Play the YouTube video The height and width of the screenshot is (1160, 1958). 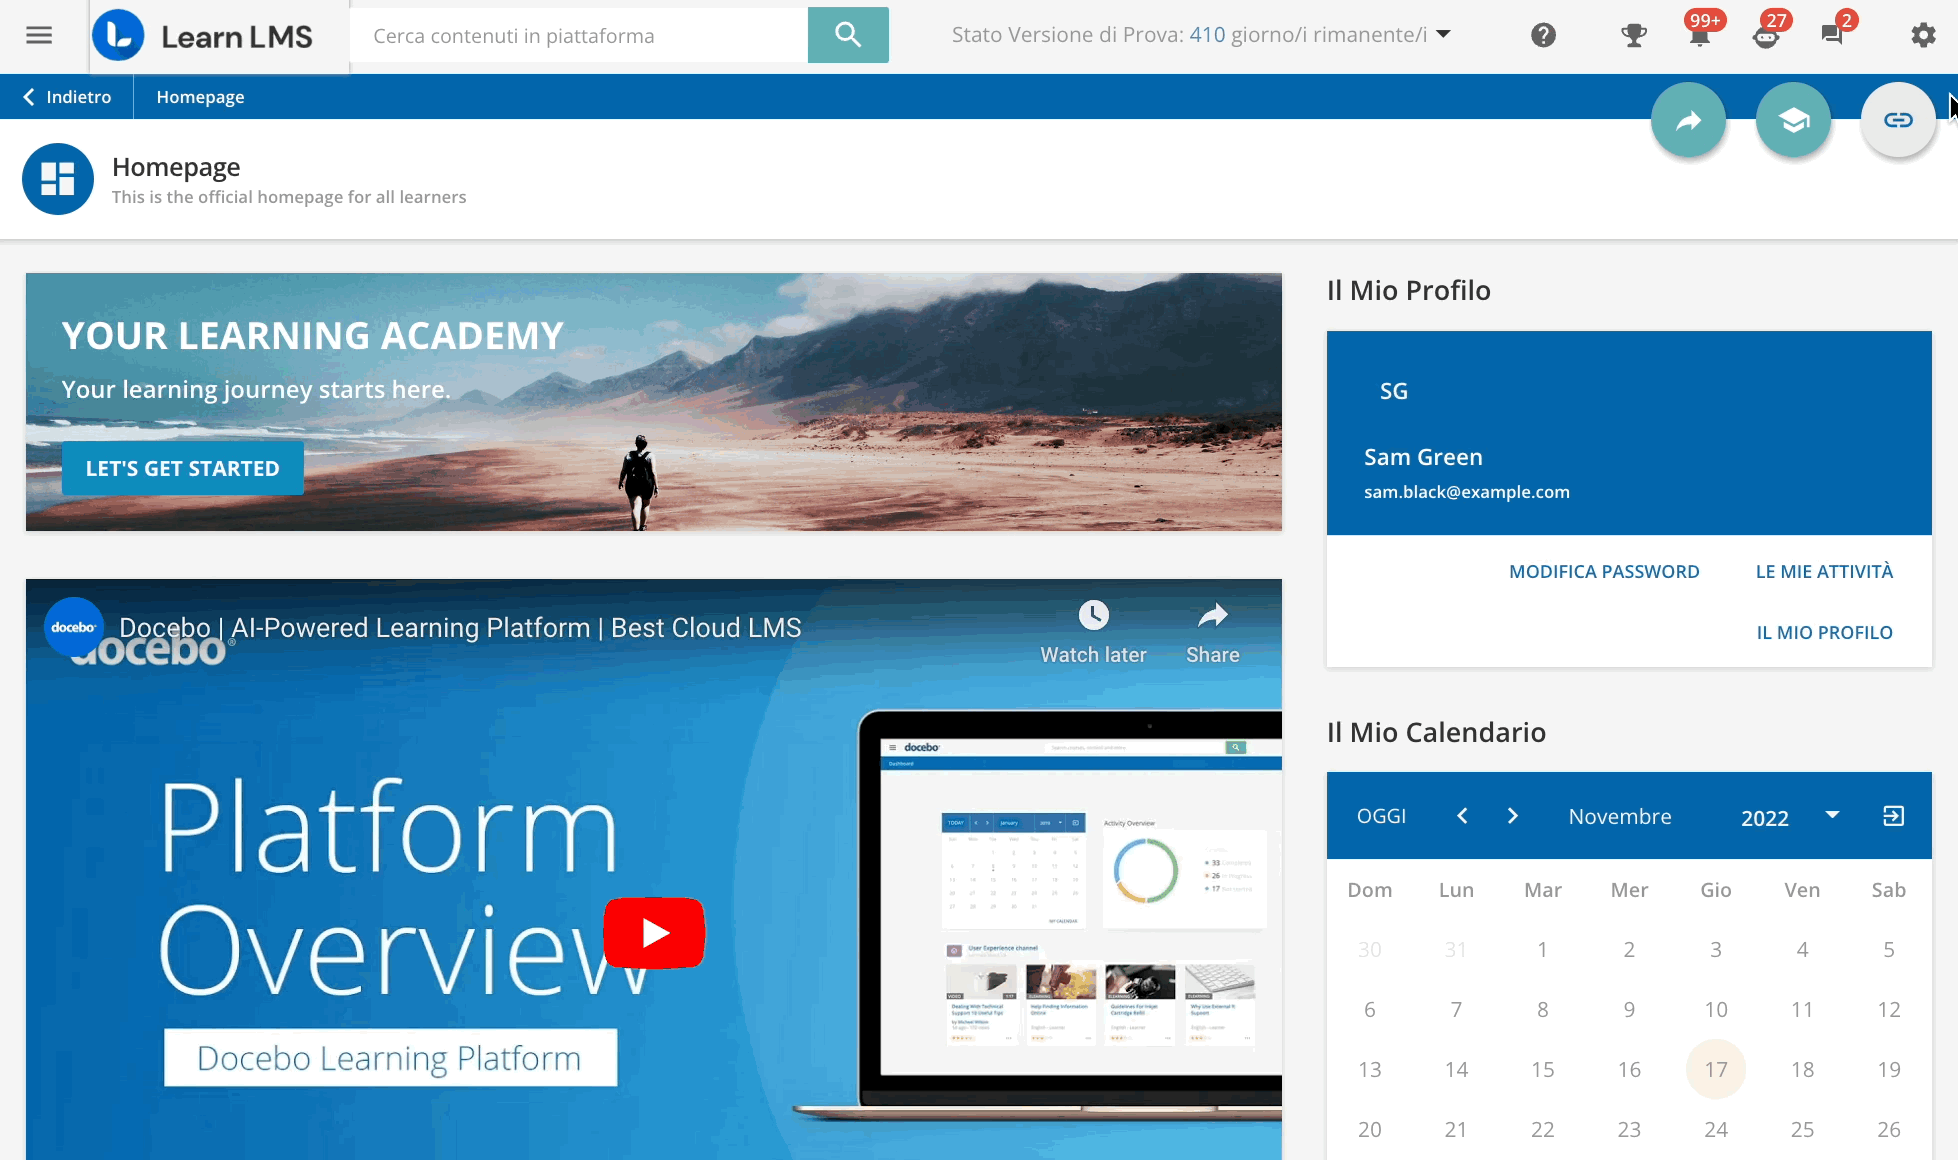(654, 933)
